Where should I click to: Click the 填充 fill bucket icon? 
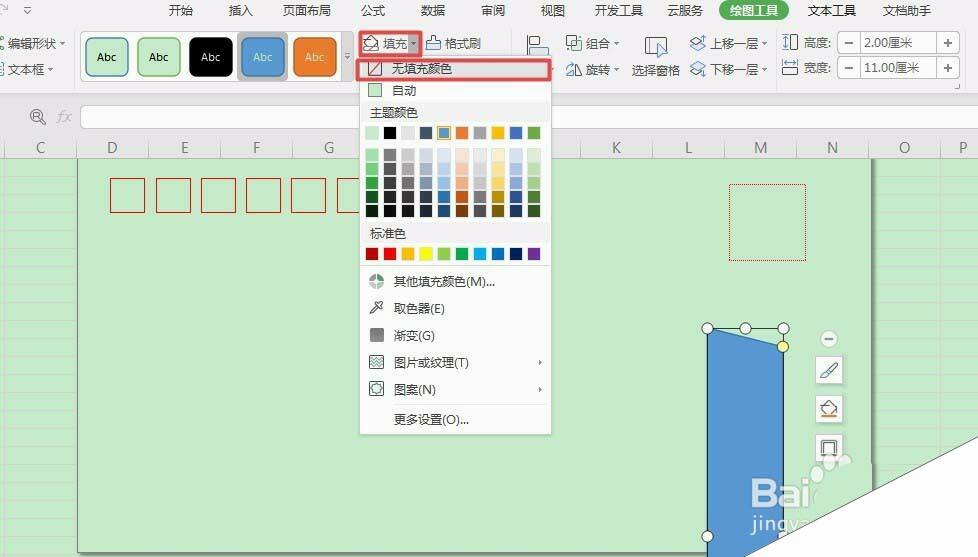371,43
